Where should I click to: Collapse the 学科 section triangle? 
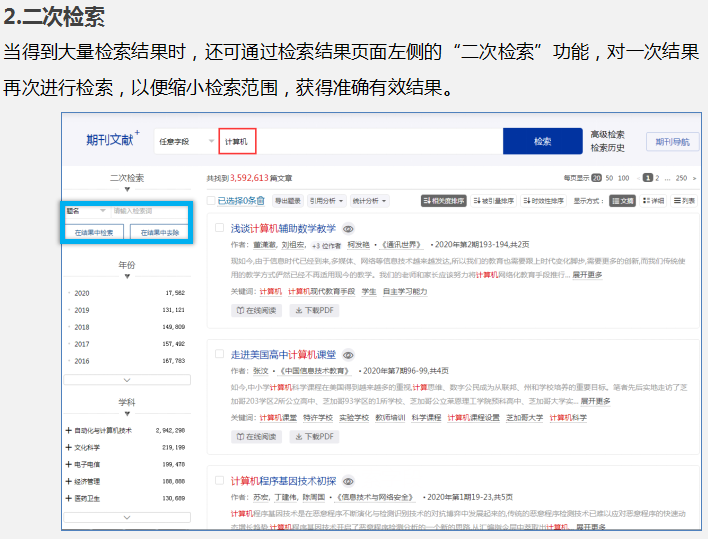[x=127, y=414]
